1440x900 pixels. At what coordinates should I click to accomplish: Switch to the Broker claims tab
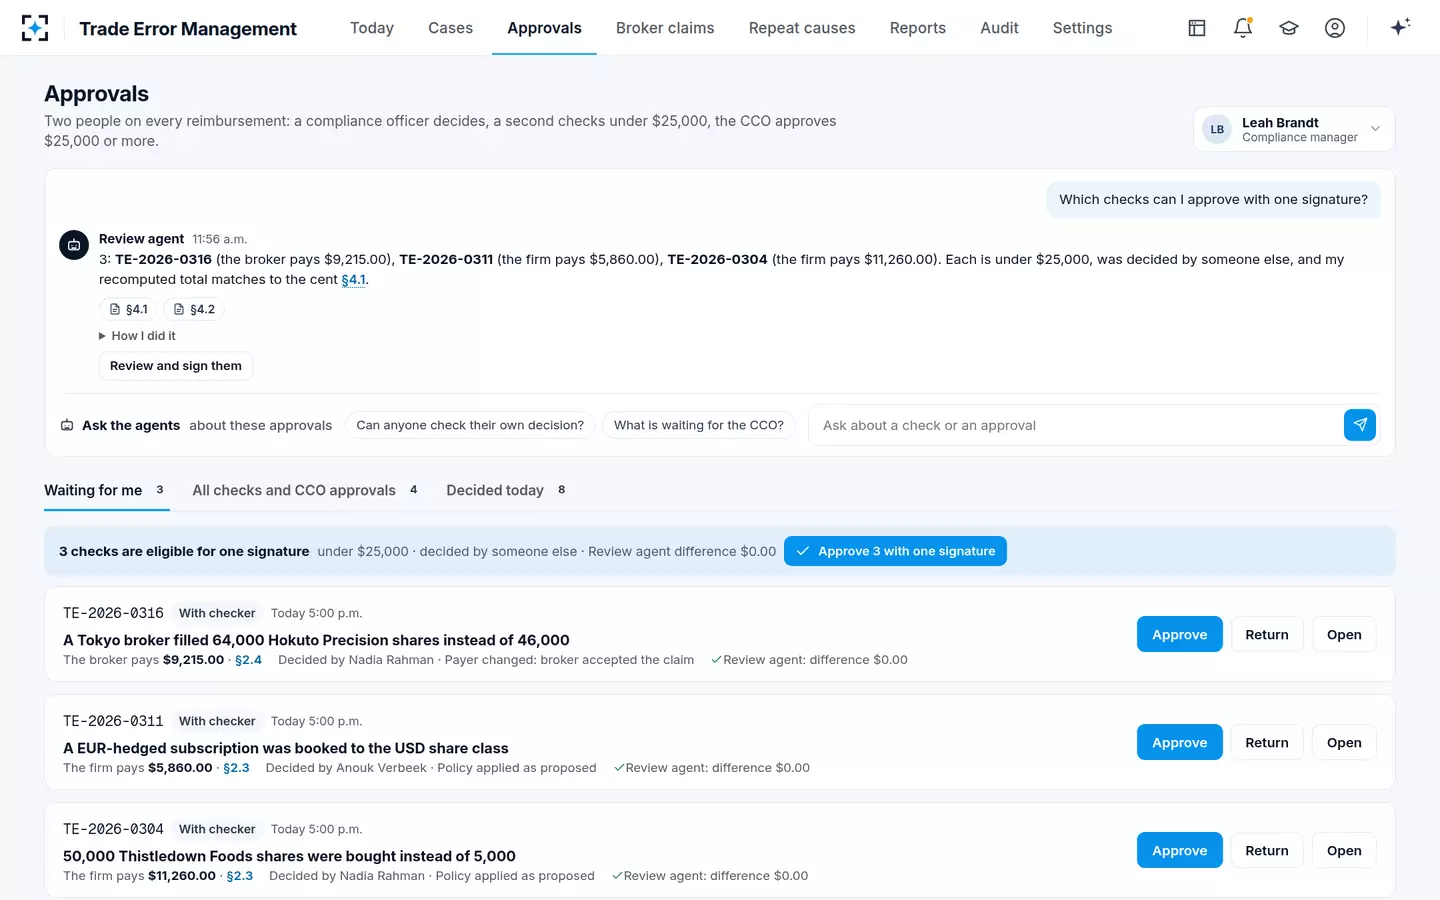pos(665,28)
